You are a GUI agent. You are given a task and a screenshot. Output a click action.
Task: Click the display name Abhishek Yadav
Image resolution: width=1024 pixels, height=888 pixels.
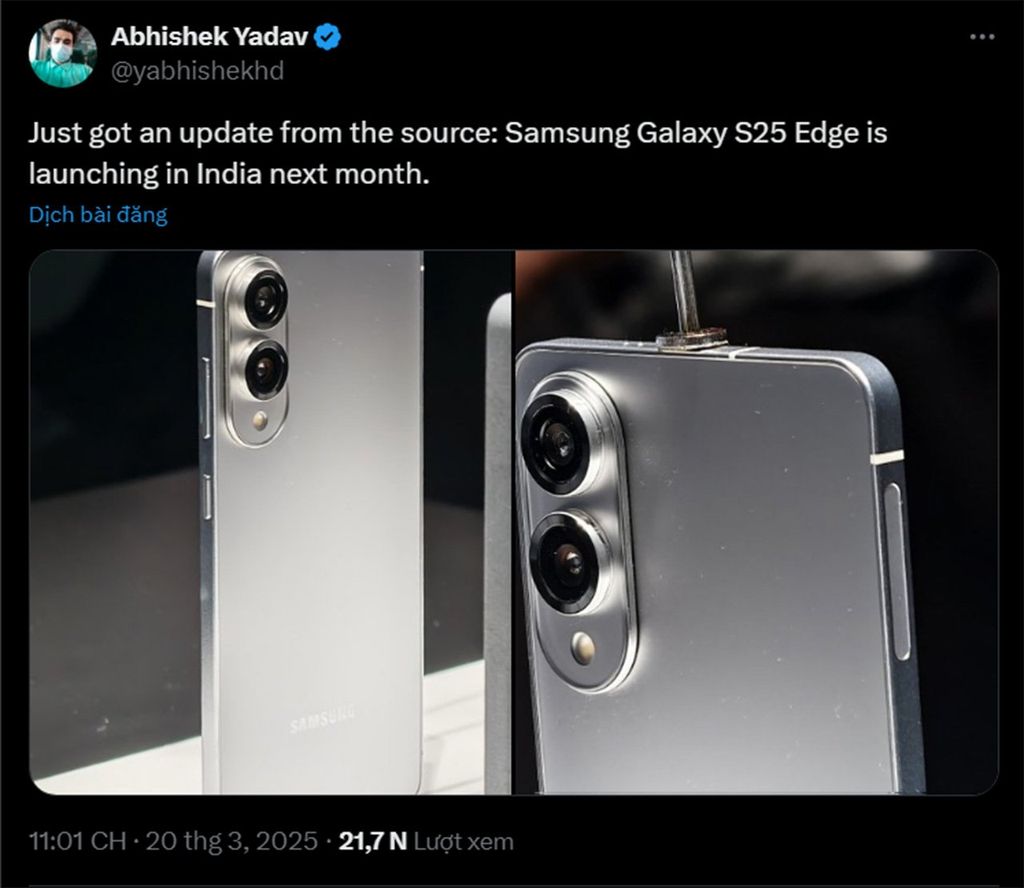tap(209, 37)
